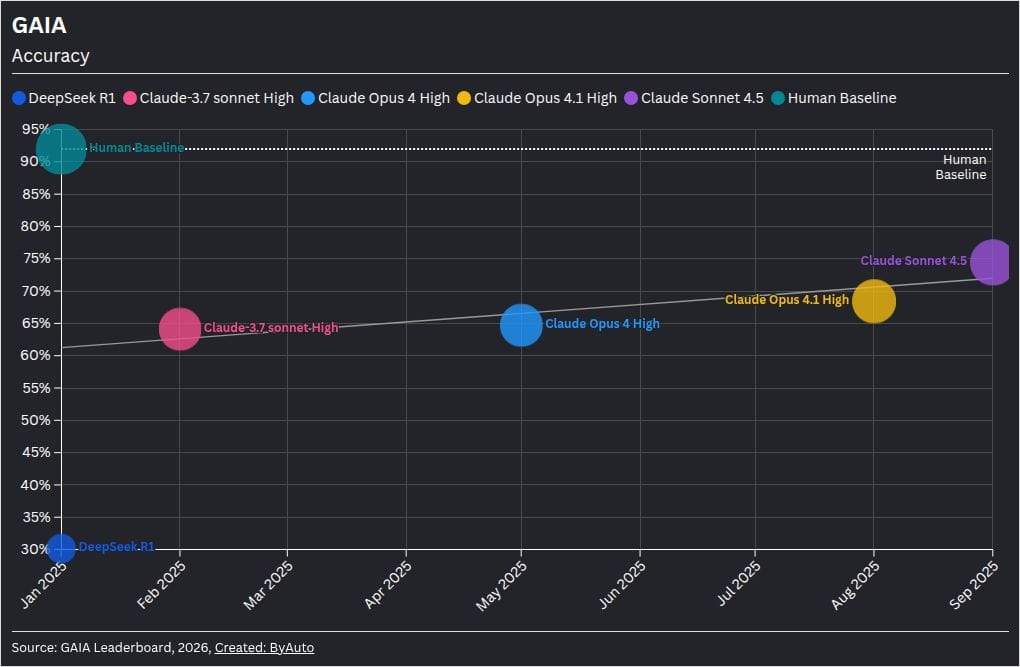Click the yellow Claude Opus 4.1 High legend dot
Viewport: 1020px width, 667px height.
coord(464,98)
